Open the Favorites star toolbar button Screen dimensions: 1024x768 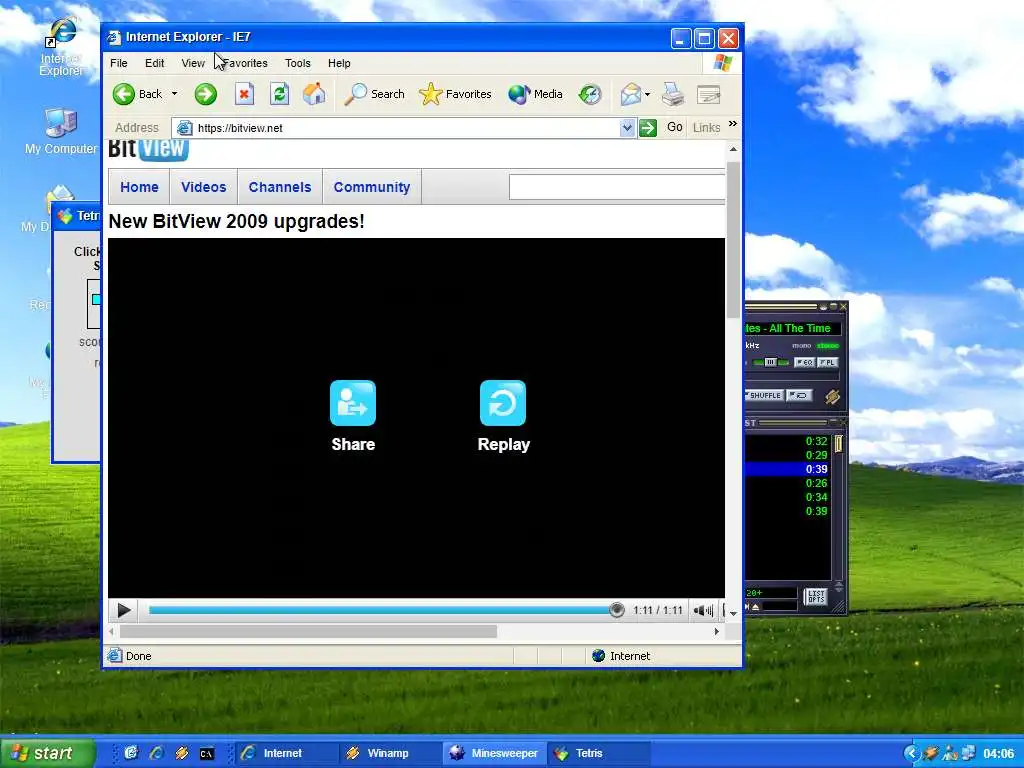[x=455, y=94]
